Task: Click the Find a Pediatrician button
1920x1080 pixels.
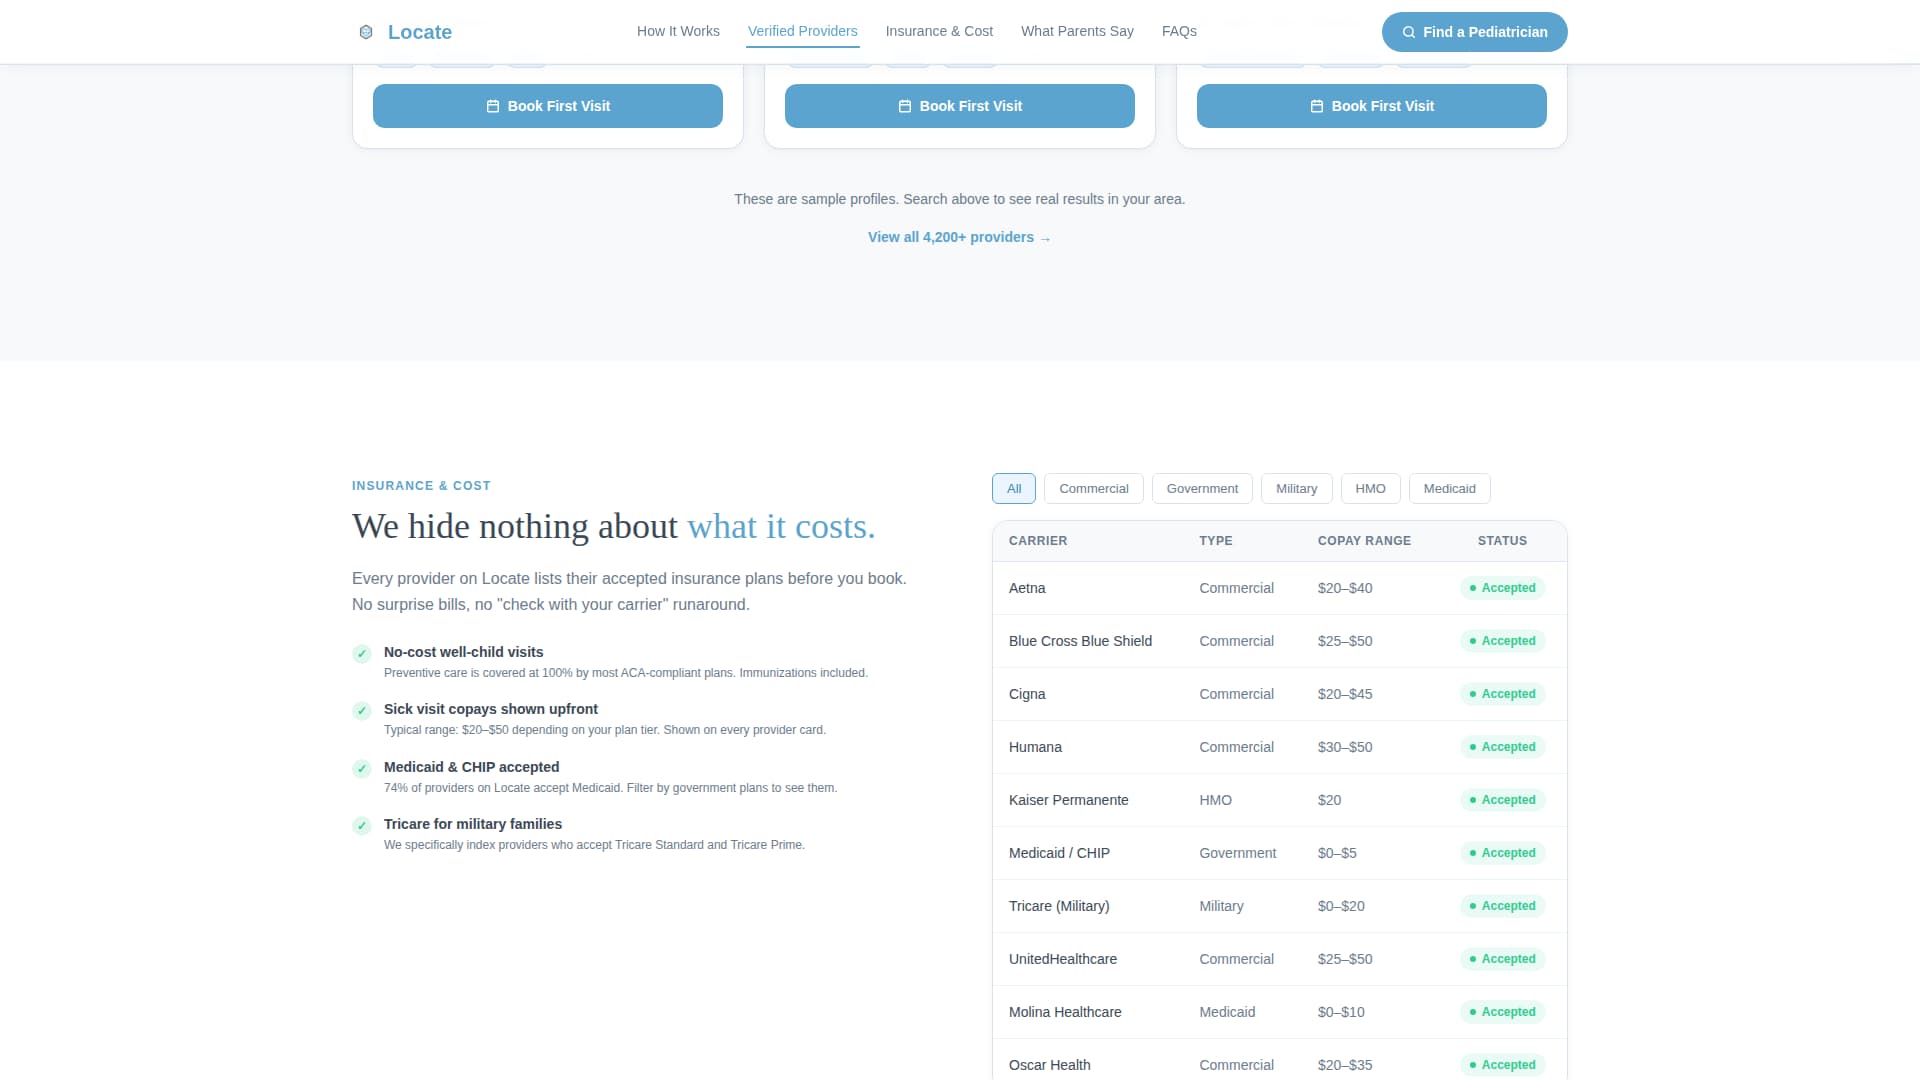Action: pos(1474,32)
